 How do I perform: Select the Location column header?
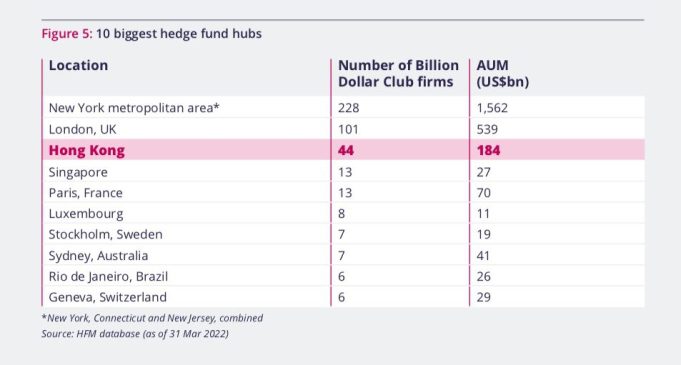pyautogui.click(x=79, y=66)
